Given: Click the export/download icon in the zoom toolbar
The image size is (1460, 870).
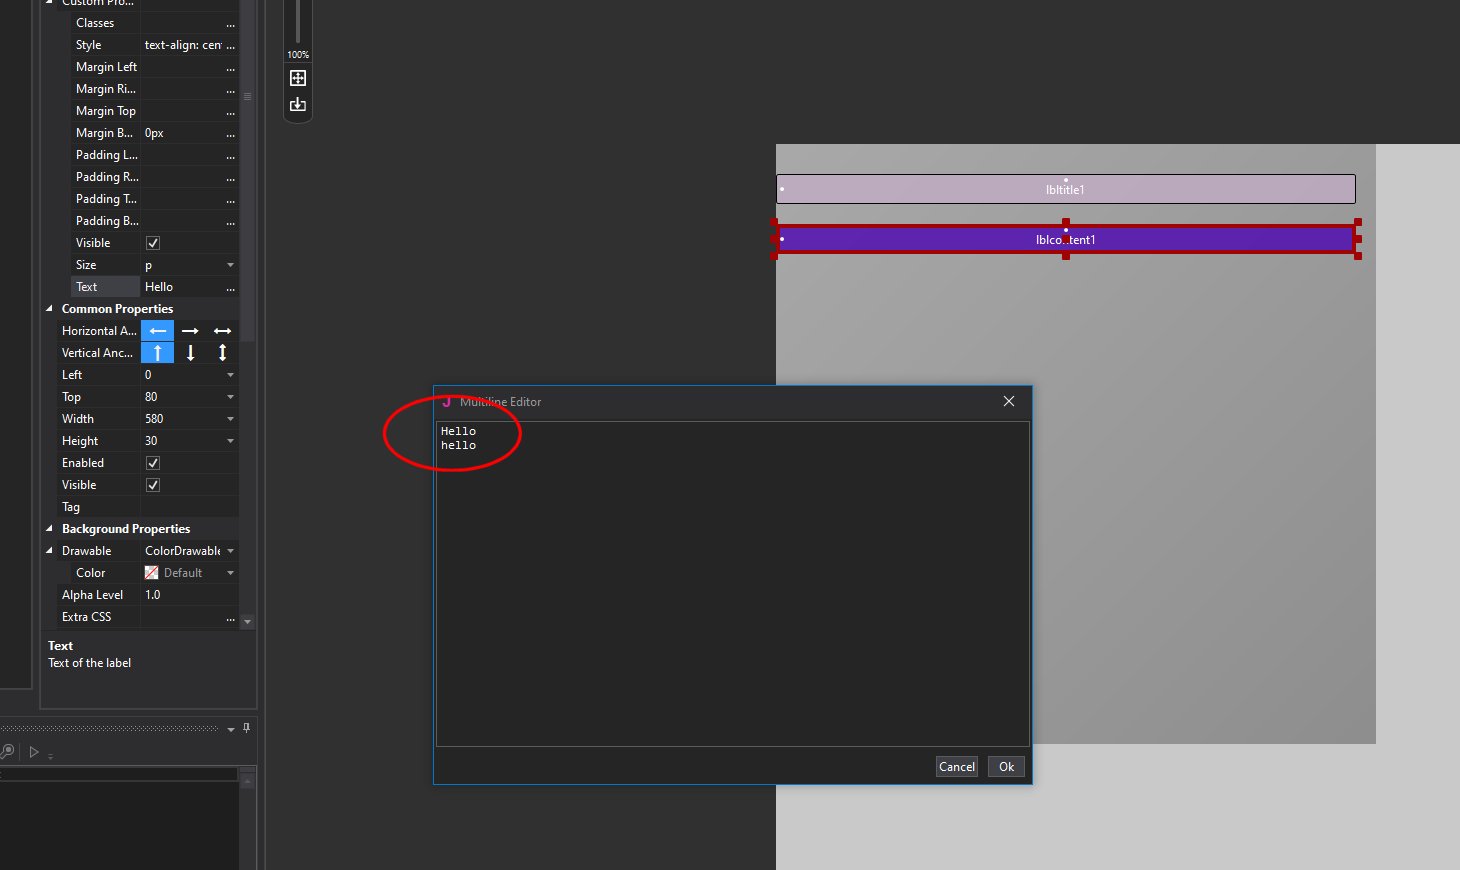Looking at the screenshot, I should pyautogui.click(x=297, y=103).
